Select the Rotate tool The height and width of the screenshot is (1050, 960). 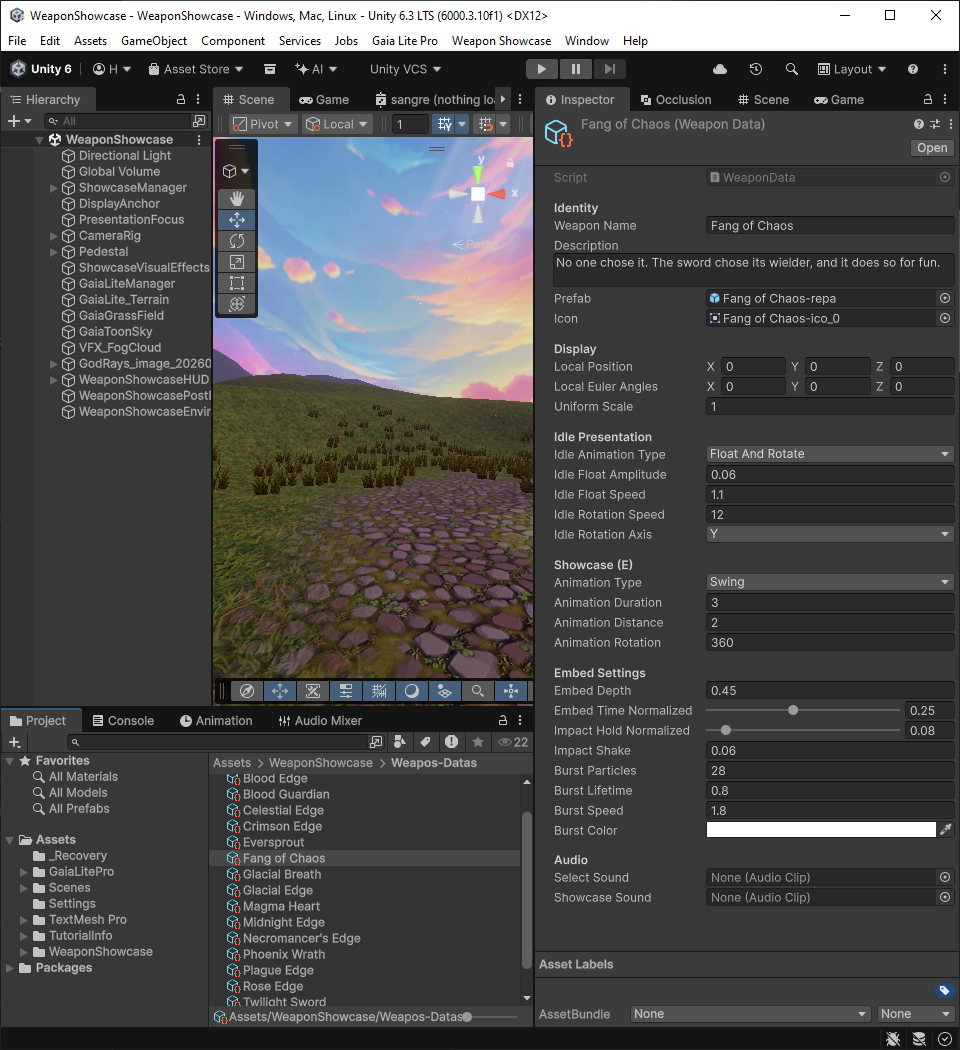pos(236,241)
